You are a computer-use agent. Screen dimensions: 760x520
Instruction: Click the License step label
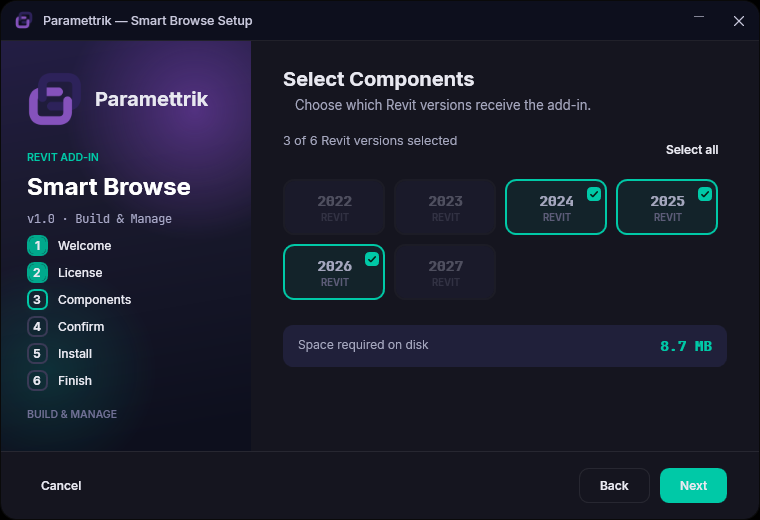point(80,273)
